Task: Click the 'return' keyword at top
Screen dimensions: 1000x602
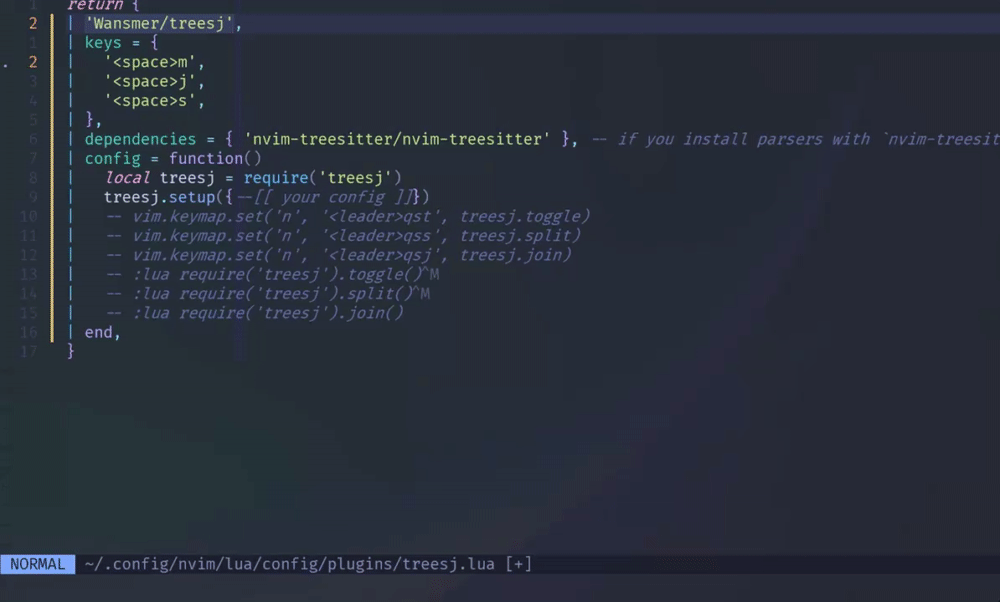Action: [94, 5]
